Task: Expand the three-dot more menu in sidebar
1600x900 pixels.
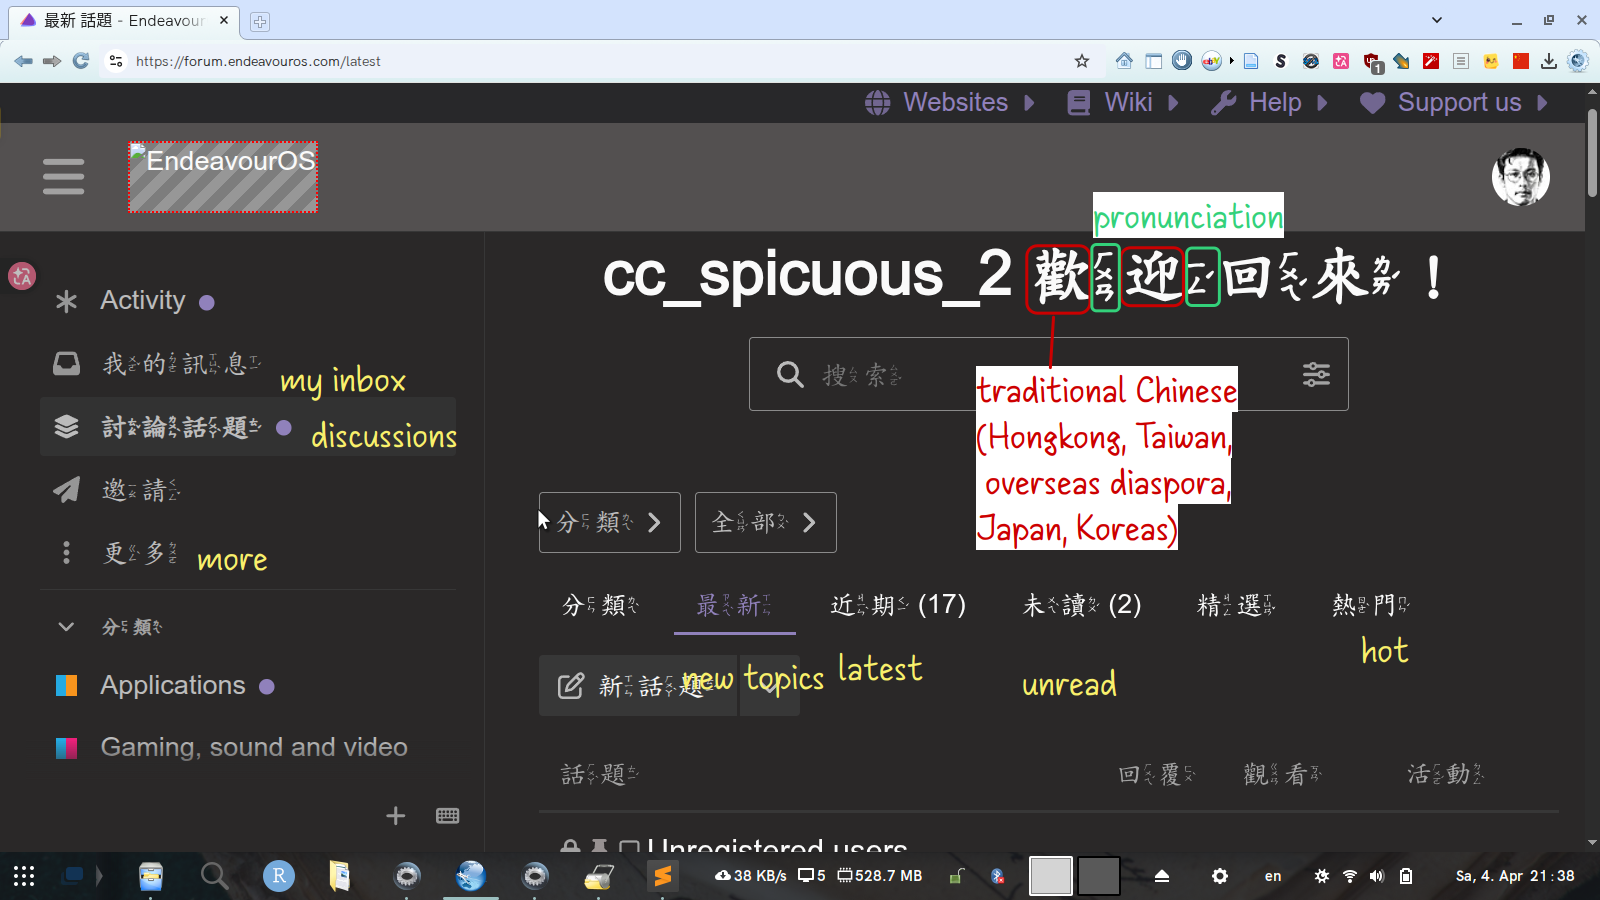Action: point(67,553)
